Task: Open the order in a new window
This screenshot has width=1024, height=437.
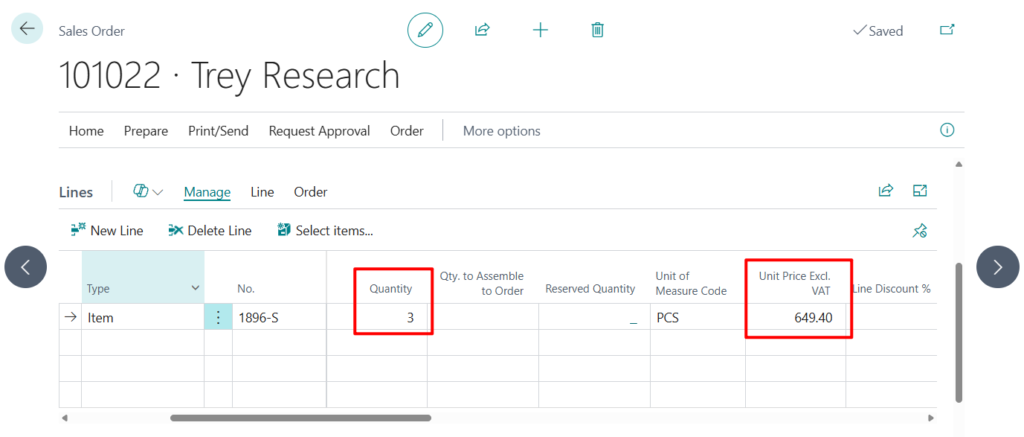Action: (x=947, y=30)
